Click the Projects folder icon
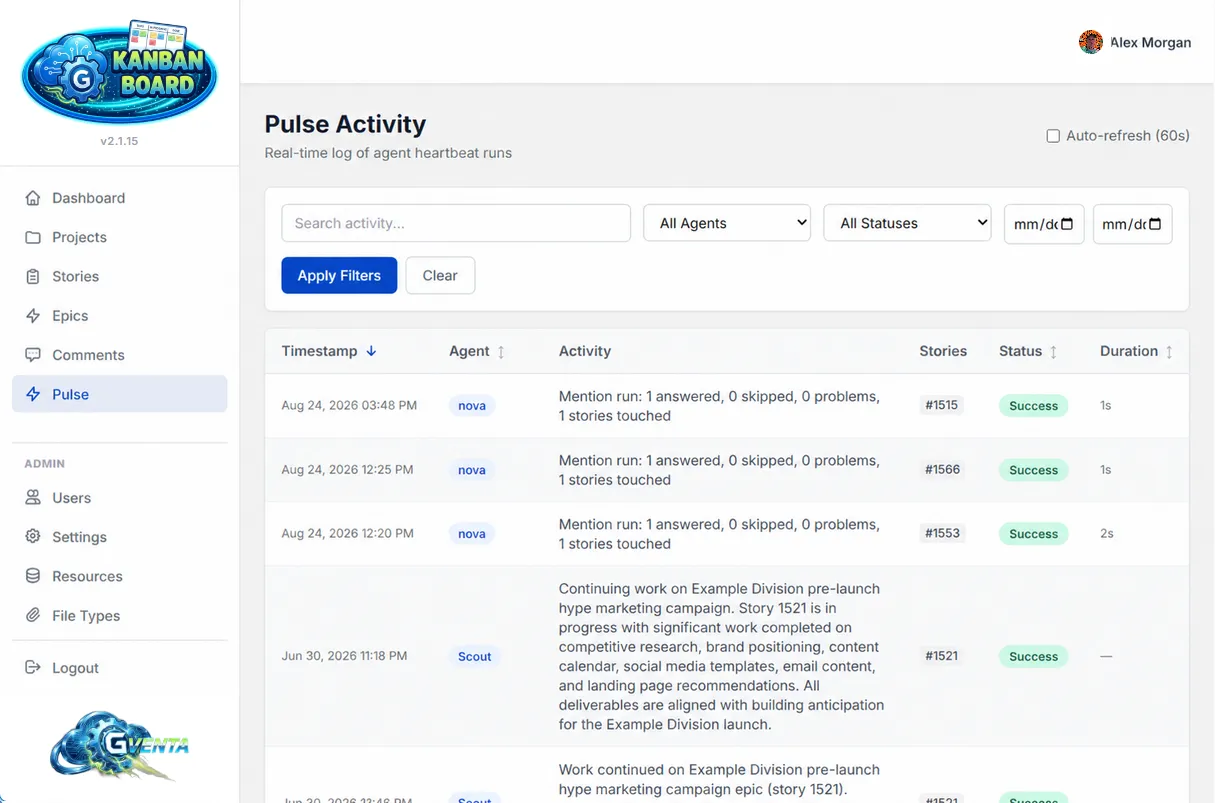The width and height of the screenshot is (1215, 803). pos(33,237)
